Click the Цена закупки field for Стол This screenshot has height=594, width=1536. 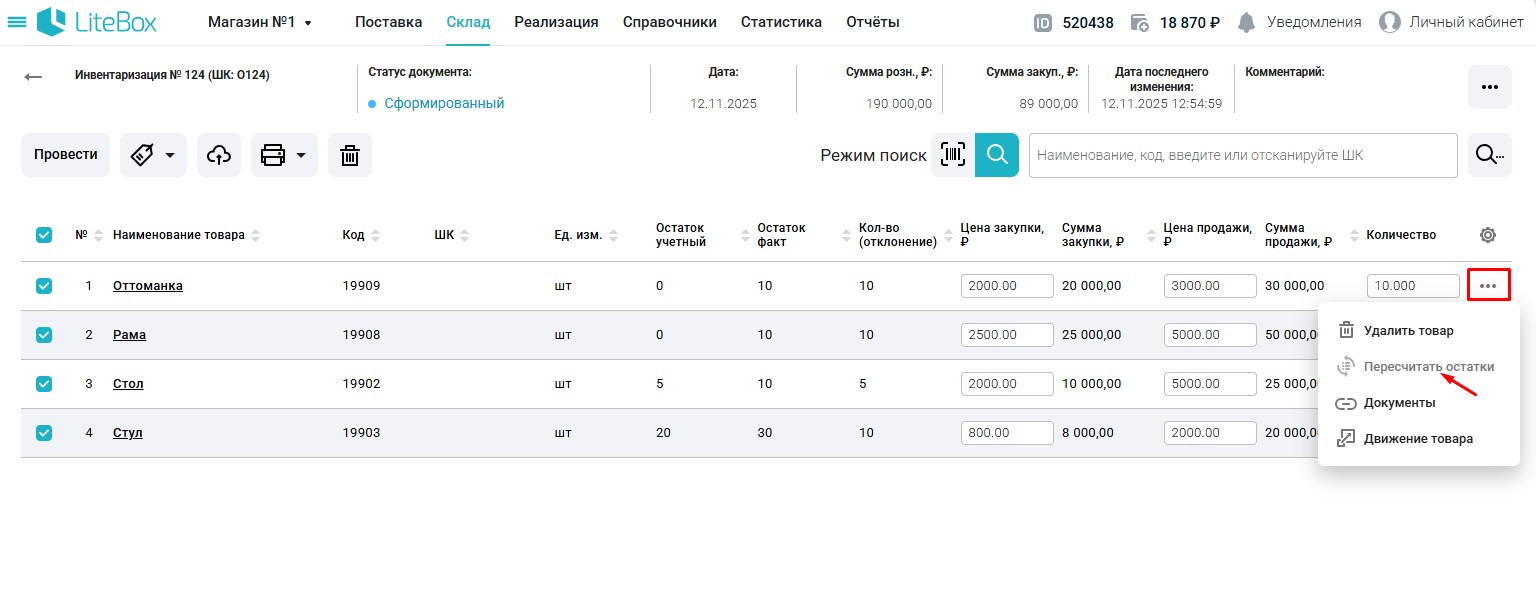click(1007, 383)
